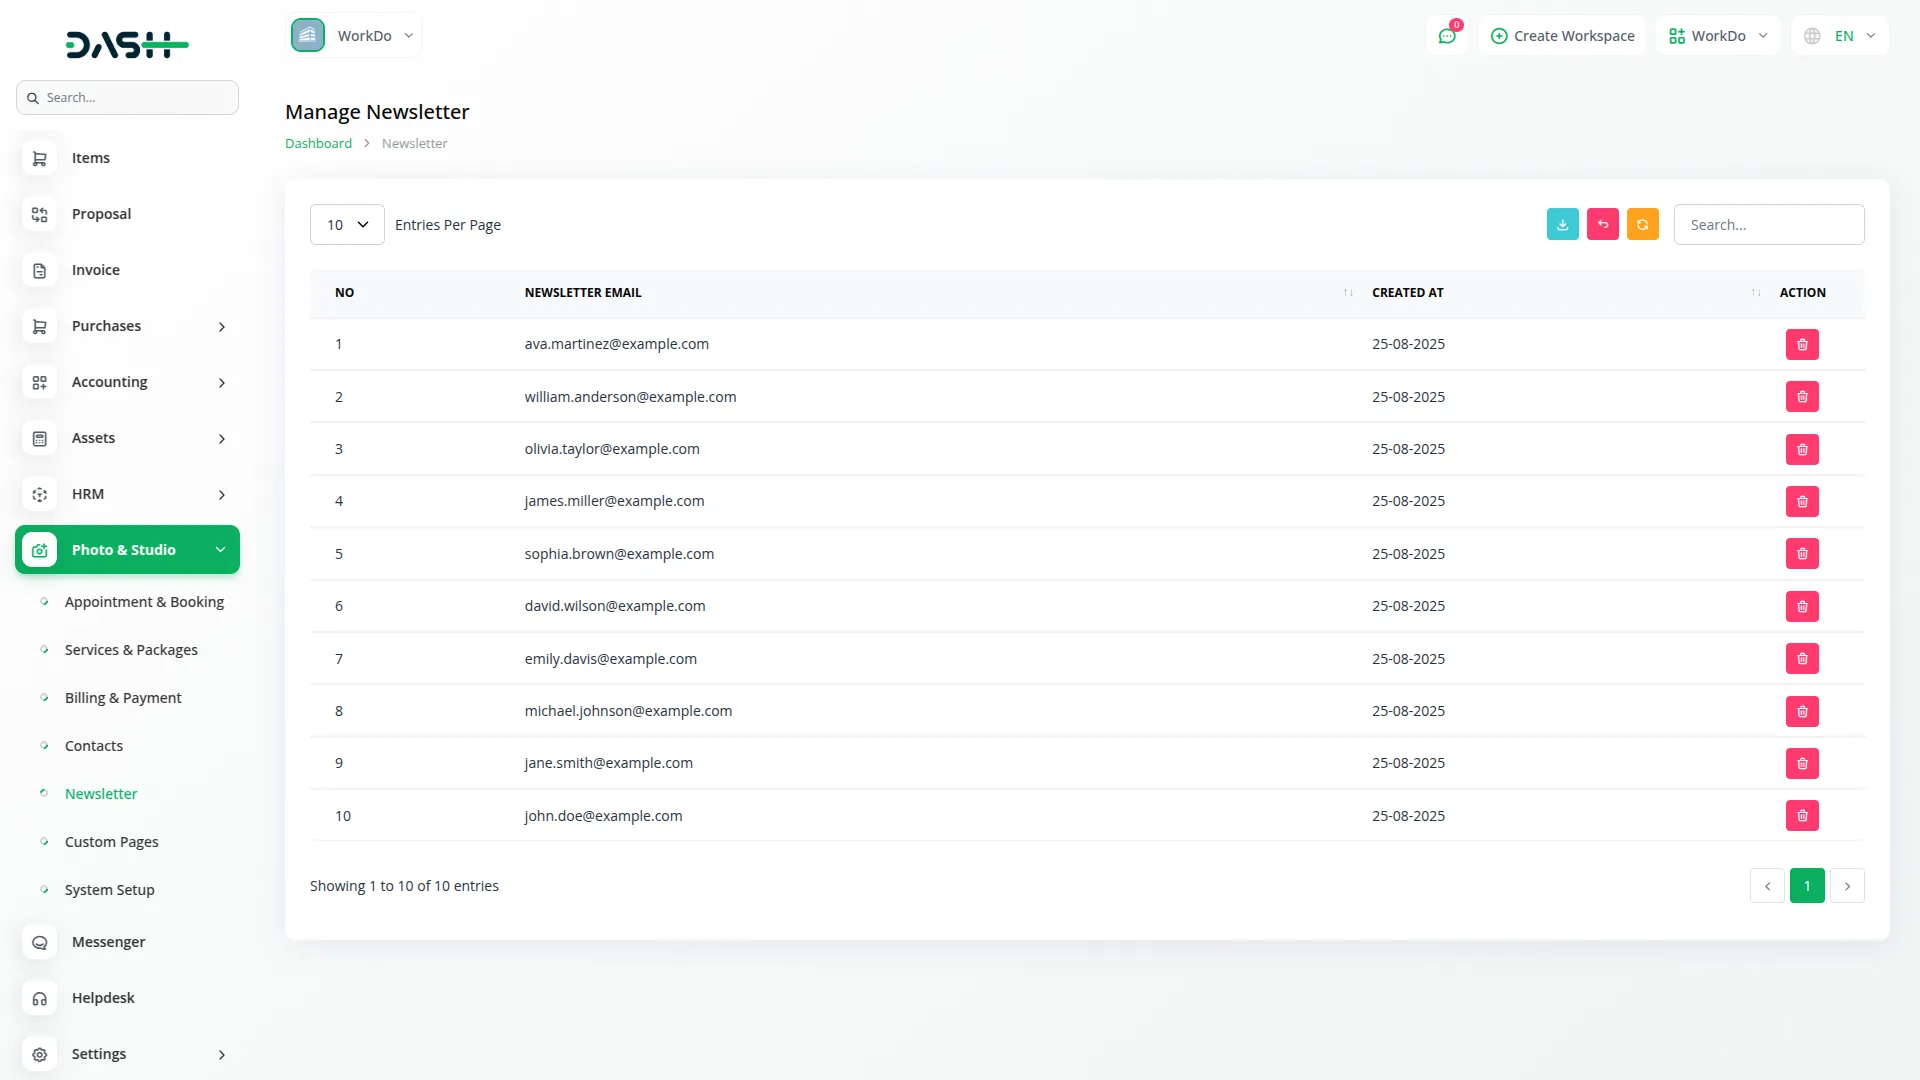Sort by Newsletter Email column header
This screenshot has height=1080, width=1920.
(x=583, y=293)
